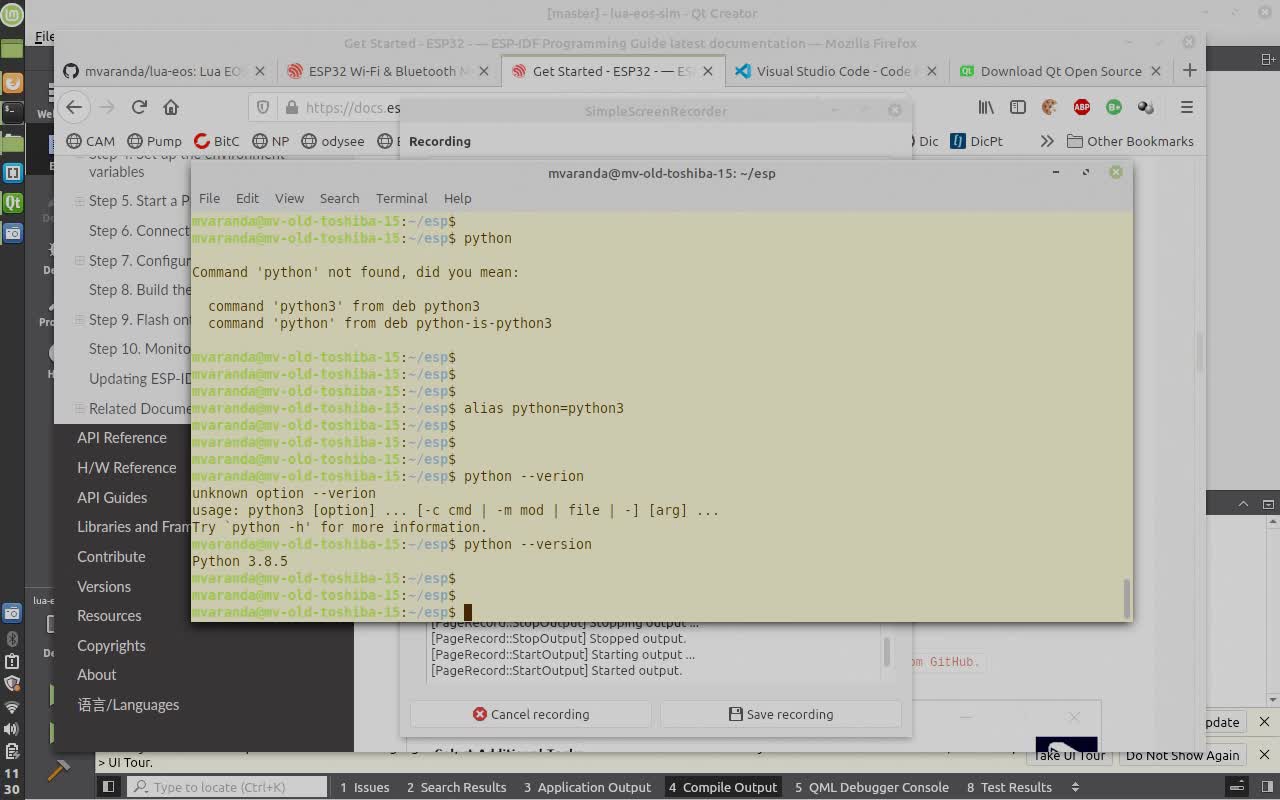Open 语言/Languages in docs sidebar
This screenshot has height=800, width=1280.
click(128, 704)
